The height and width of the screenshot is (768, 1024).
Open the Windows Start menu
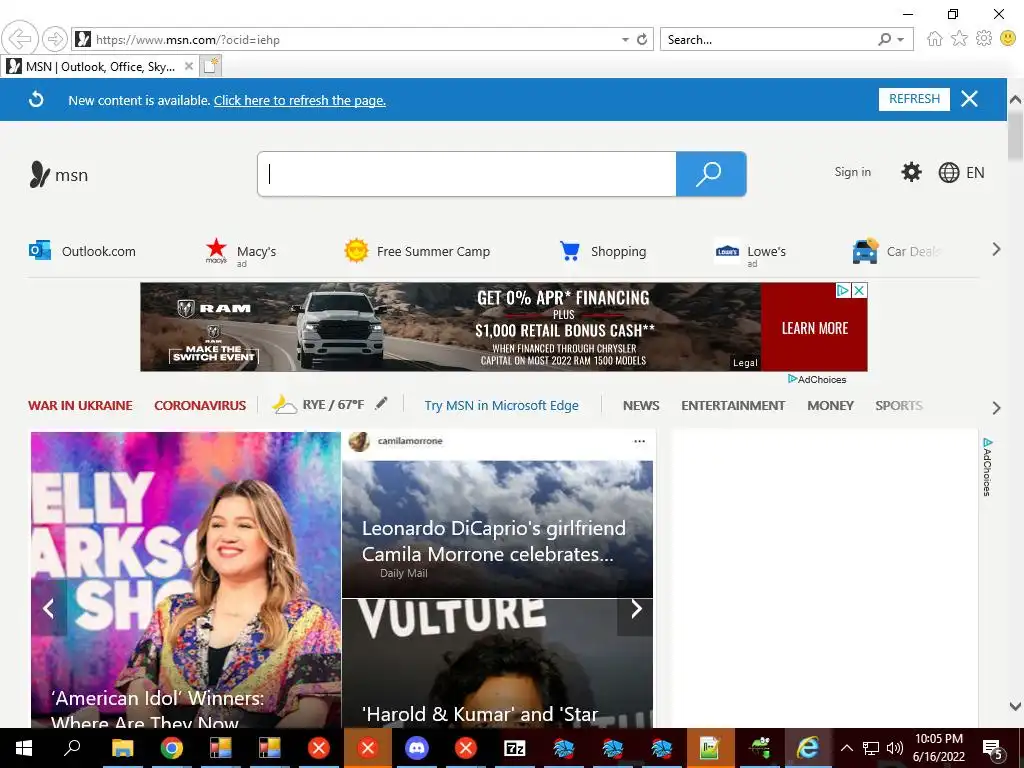pyautogui.click(x=24, y=748)
